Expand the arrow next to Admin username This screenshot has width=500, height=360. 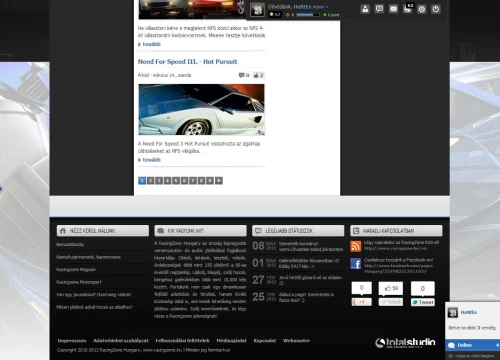click(x=327, y=7)
